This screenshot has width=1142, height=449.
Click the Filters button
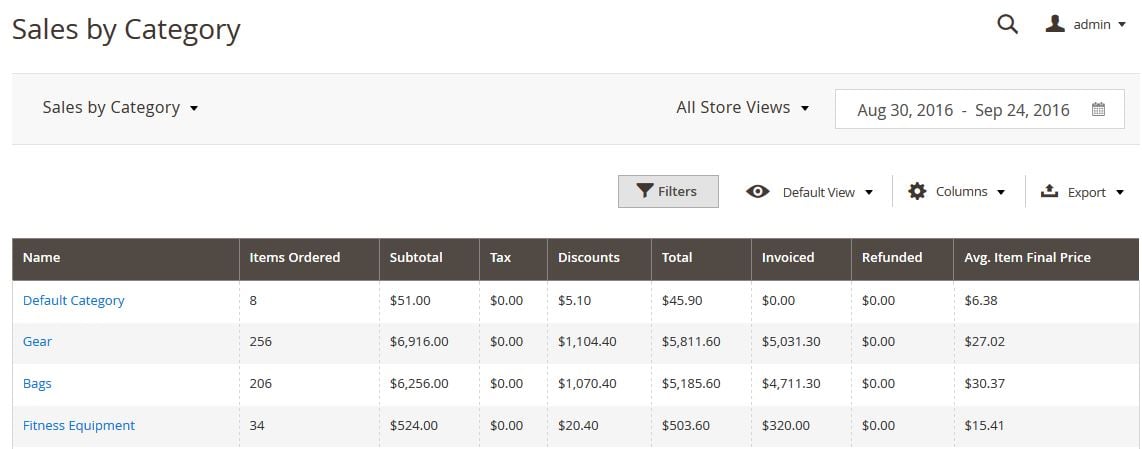[668, 191]
